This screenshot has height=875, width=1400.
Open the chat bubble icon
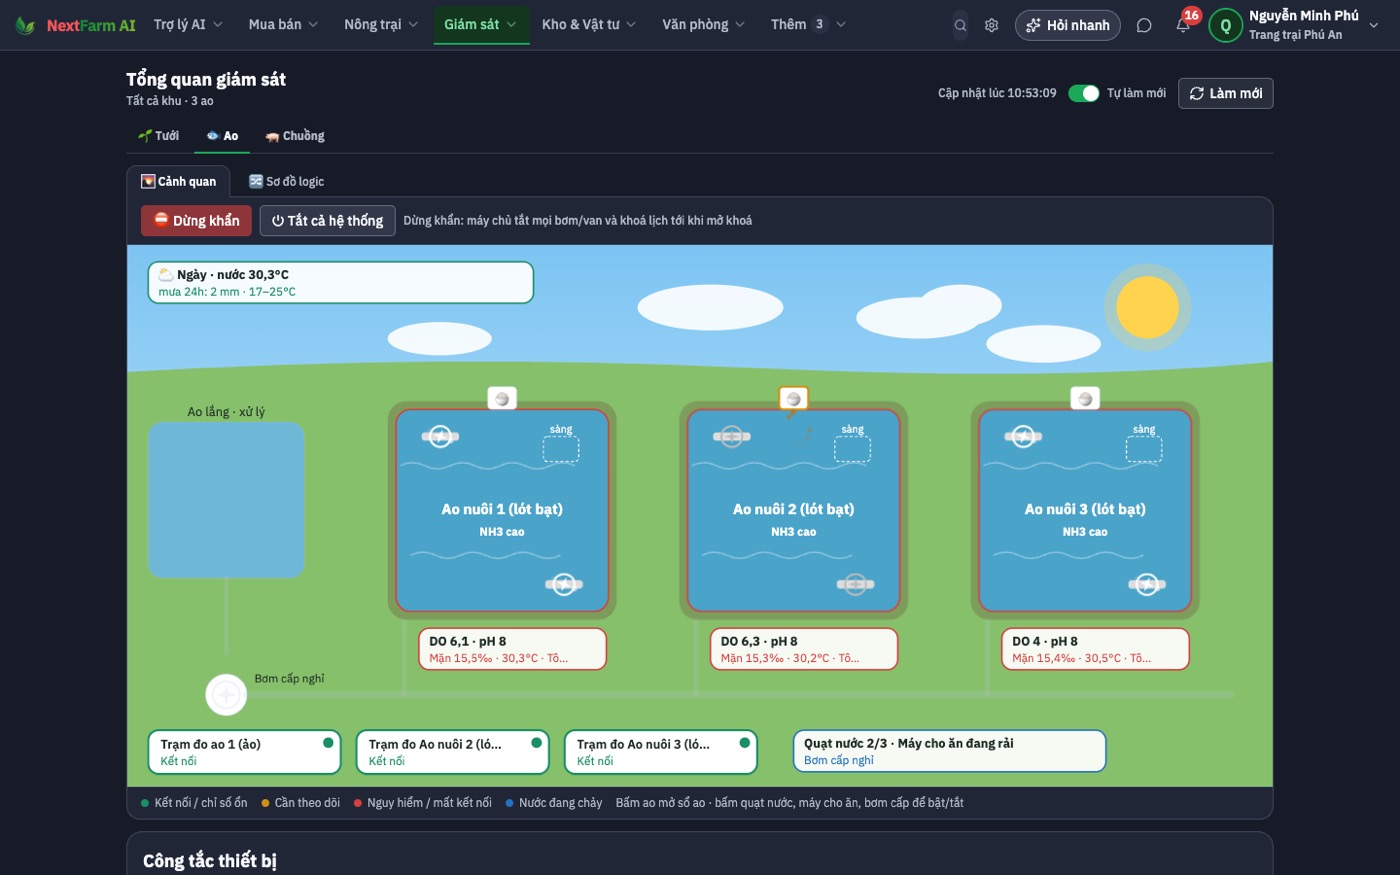point(1144,25)
